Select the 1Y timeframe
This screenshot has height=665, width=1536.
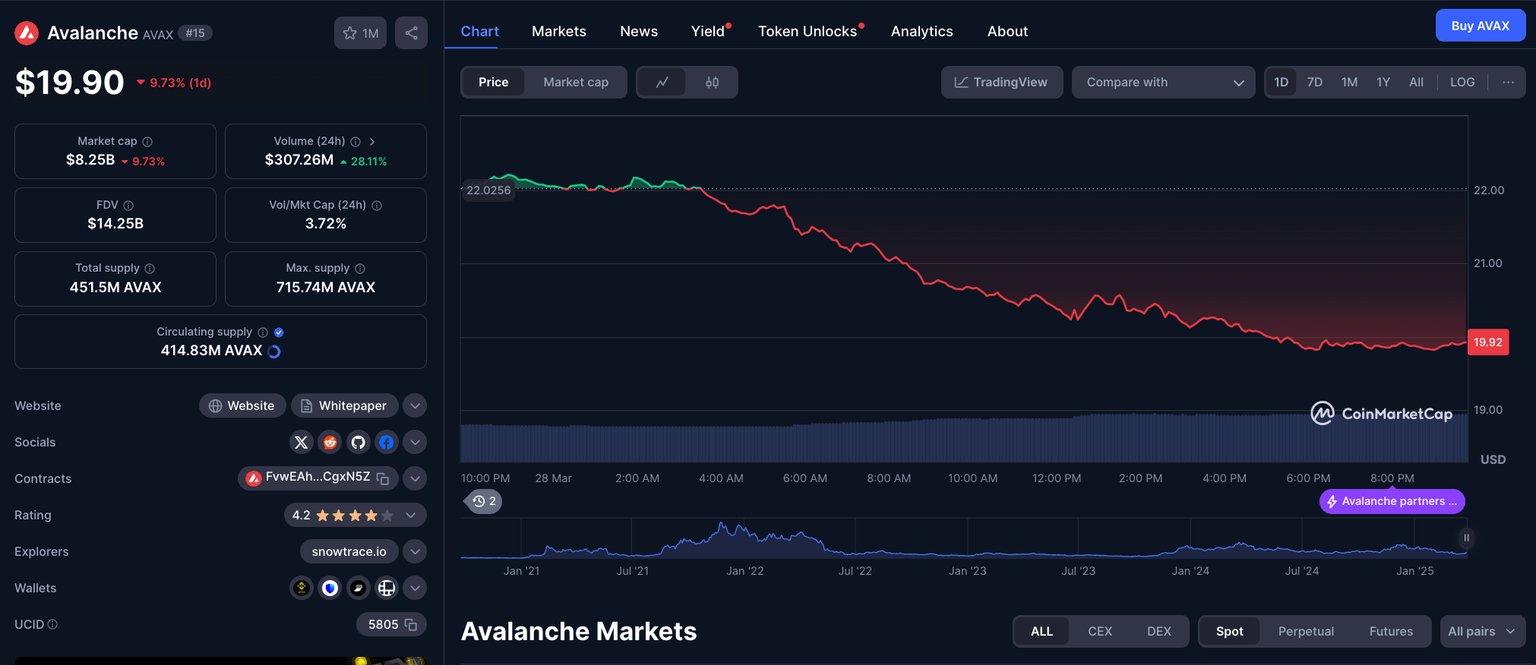click(x=1382, y=82)
